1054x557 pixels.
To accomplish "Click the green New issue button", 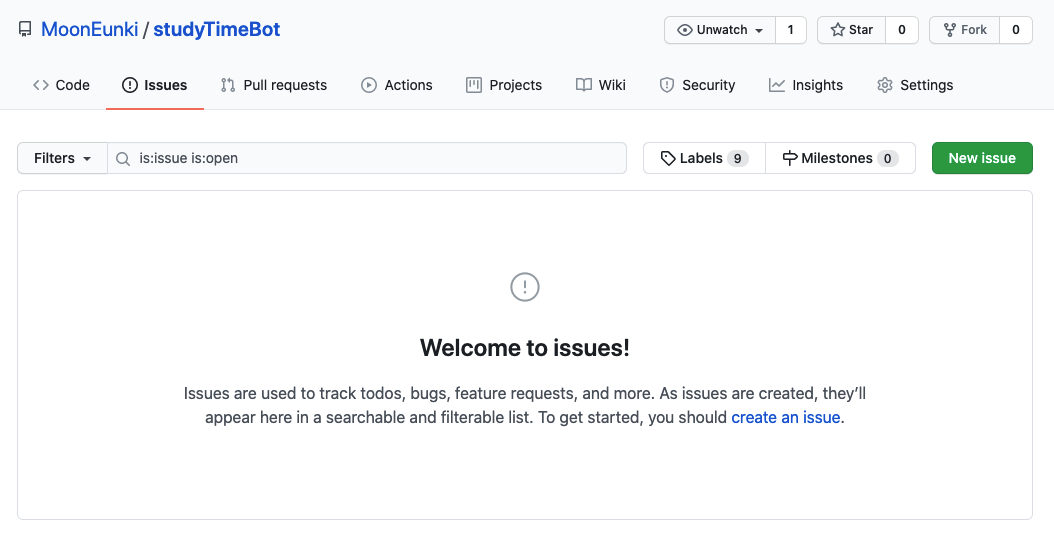I will click(982, 159).
